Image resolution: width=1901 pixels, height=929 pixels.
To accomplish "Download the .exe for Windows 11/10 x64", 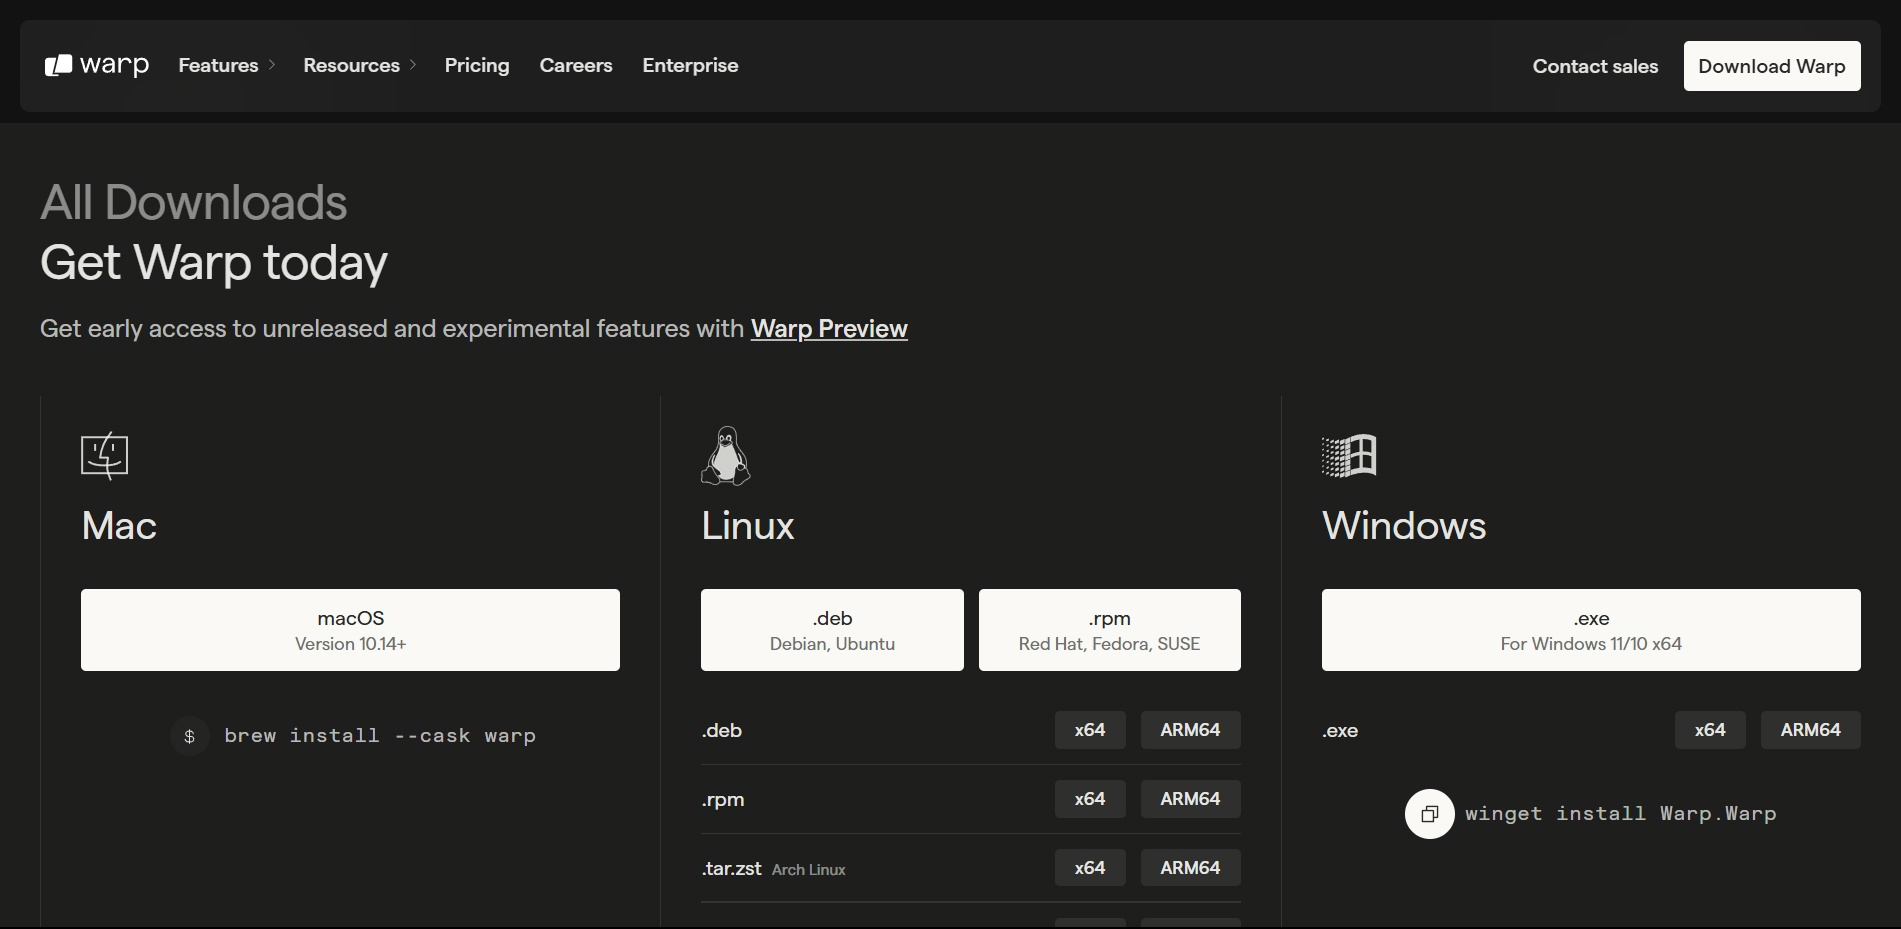I will [x=1591, y=630].
